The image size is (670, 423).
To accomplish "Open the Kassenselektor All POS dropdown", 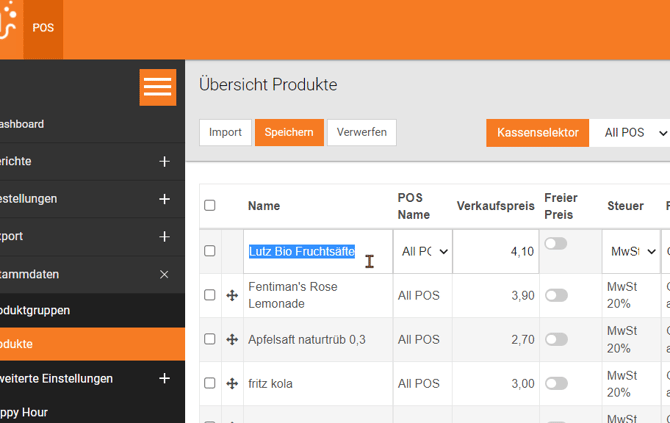I will (x=634, y=133).
